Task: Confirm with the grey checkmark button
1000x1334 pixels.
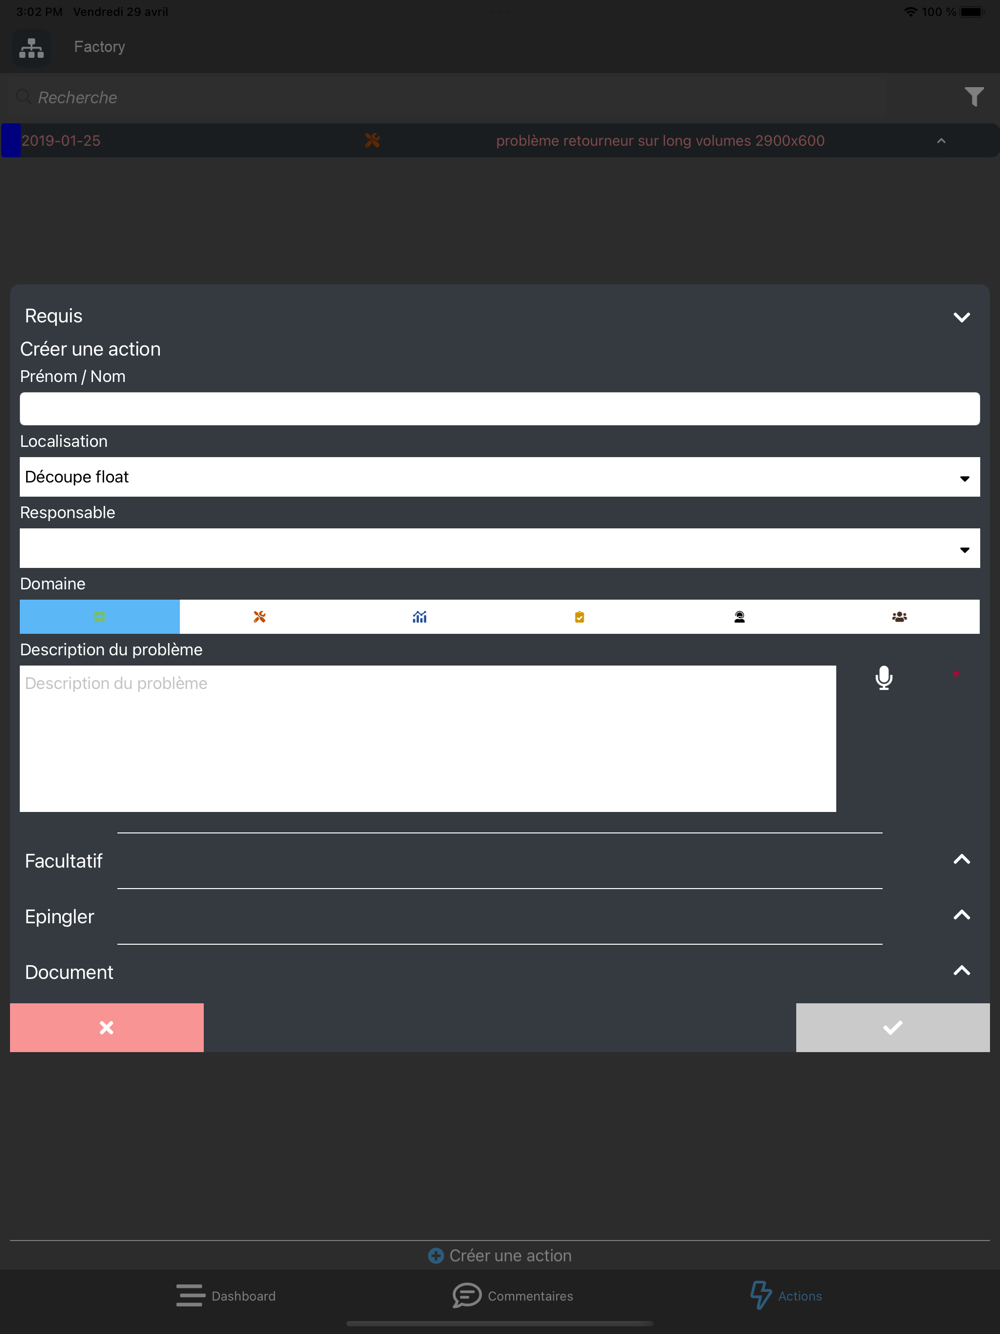Action: [893, 1028]
